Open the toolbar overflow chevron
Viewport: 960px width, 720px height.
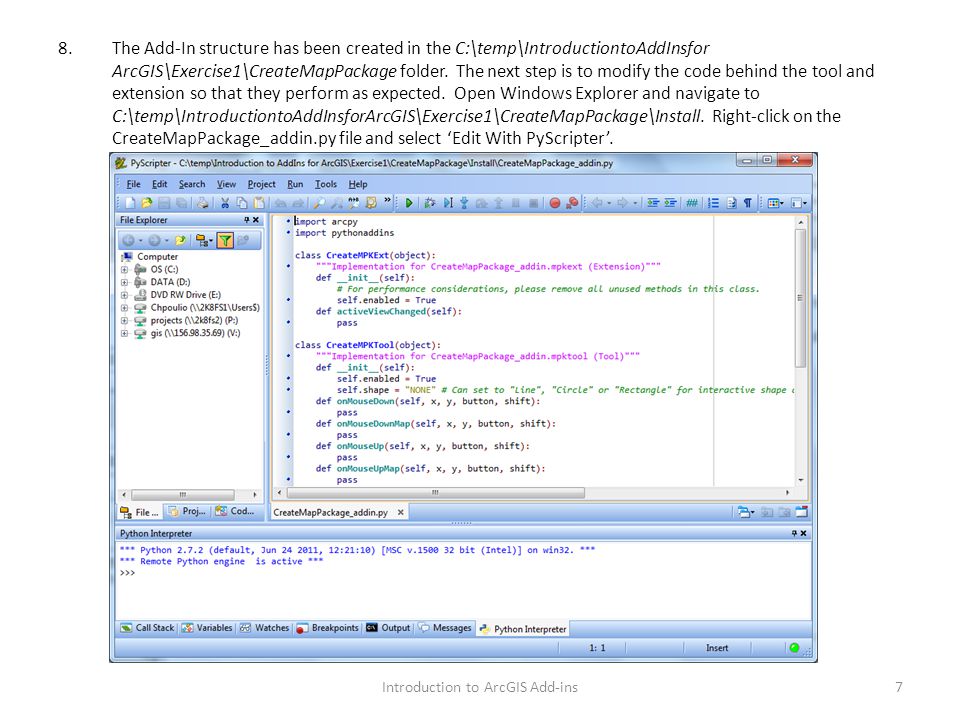click(388, 200)
